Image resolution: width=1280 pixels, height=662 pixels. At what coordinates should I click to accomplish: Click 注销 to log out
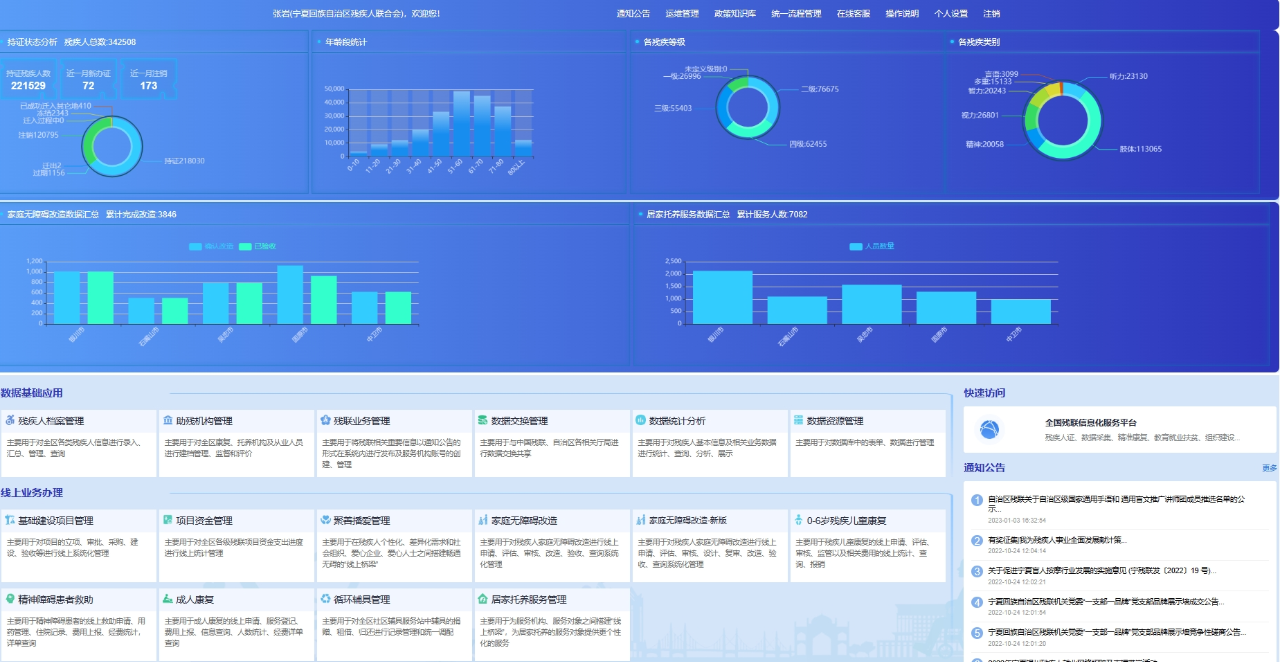991,14
